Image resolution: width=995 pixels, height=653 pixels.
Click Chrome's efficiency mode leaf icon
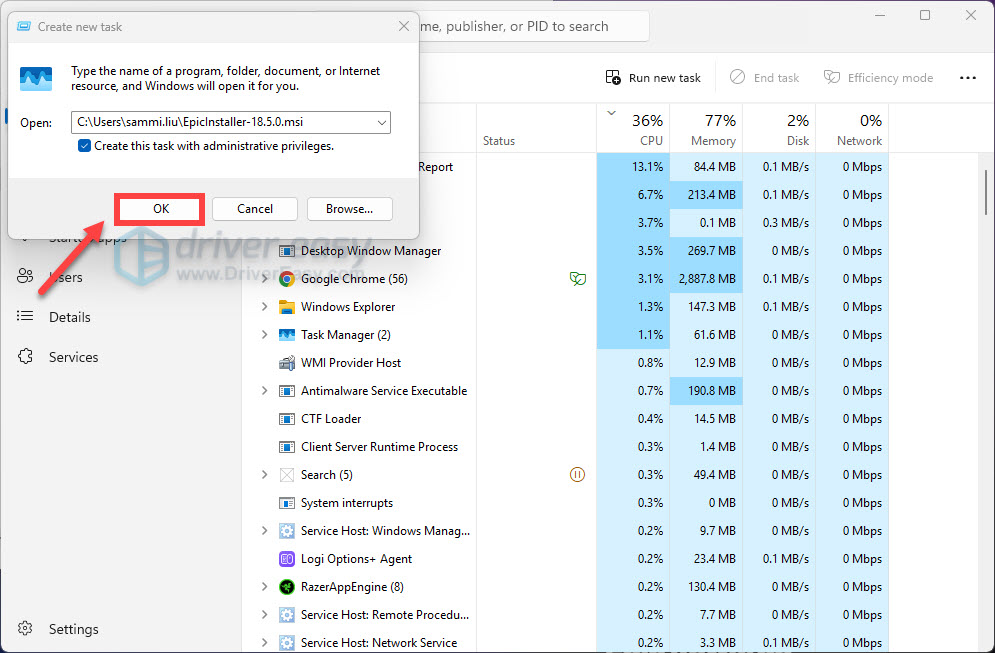tap(577, 278)
